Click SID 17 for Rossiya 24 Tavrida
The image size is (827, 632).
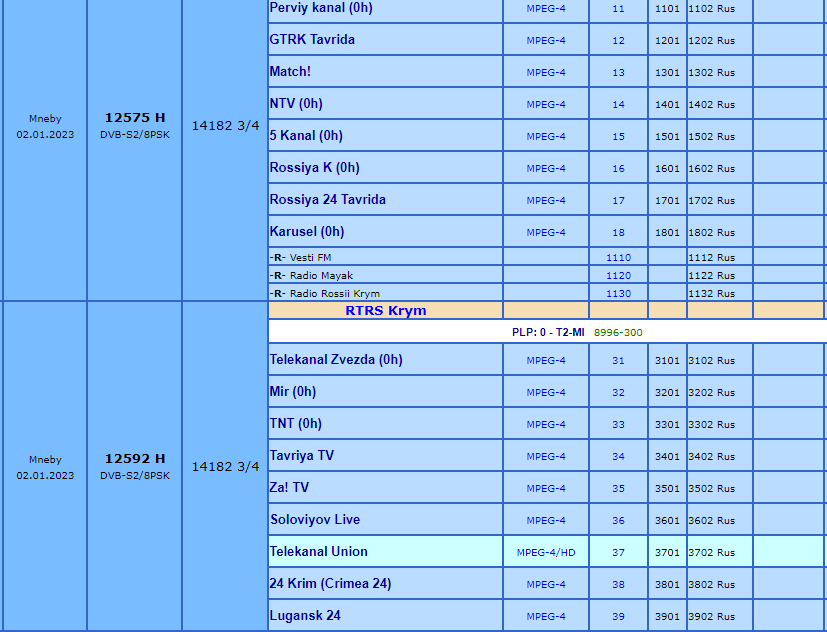[619, 200]
